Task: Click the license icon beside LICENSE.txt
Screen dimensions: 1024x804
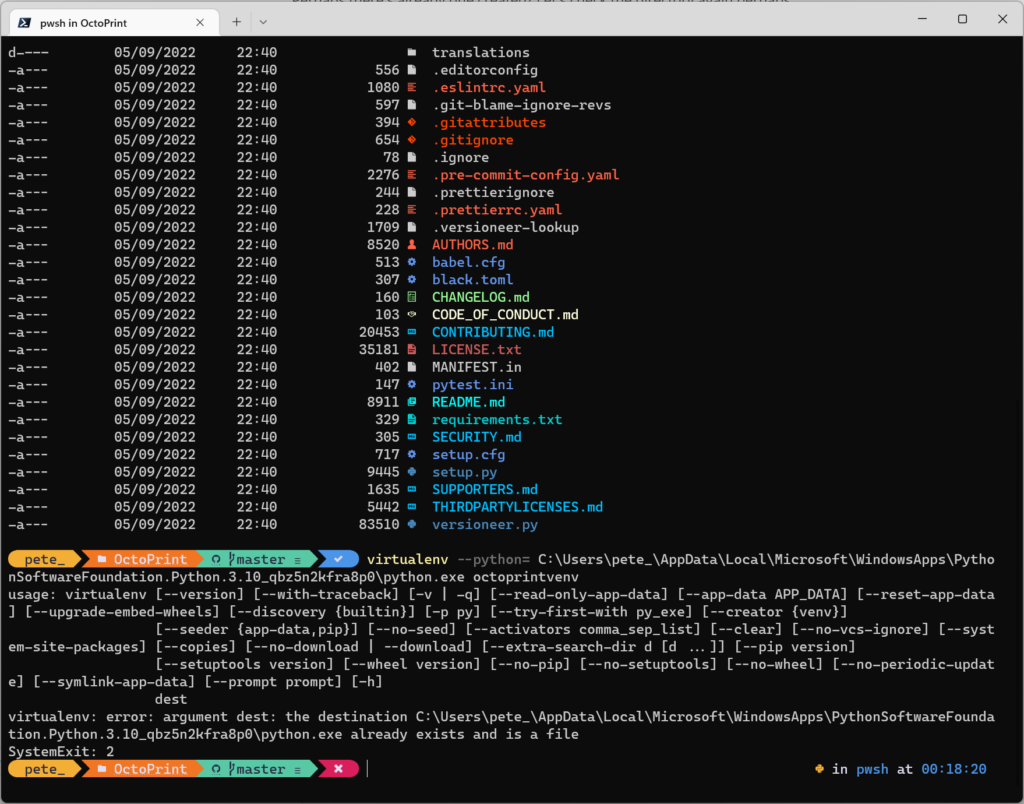Action: tap(412, 350)
